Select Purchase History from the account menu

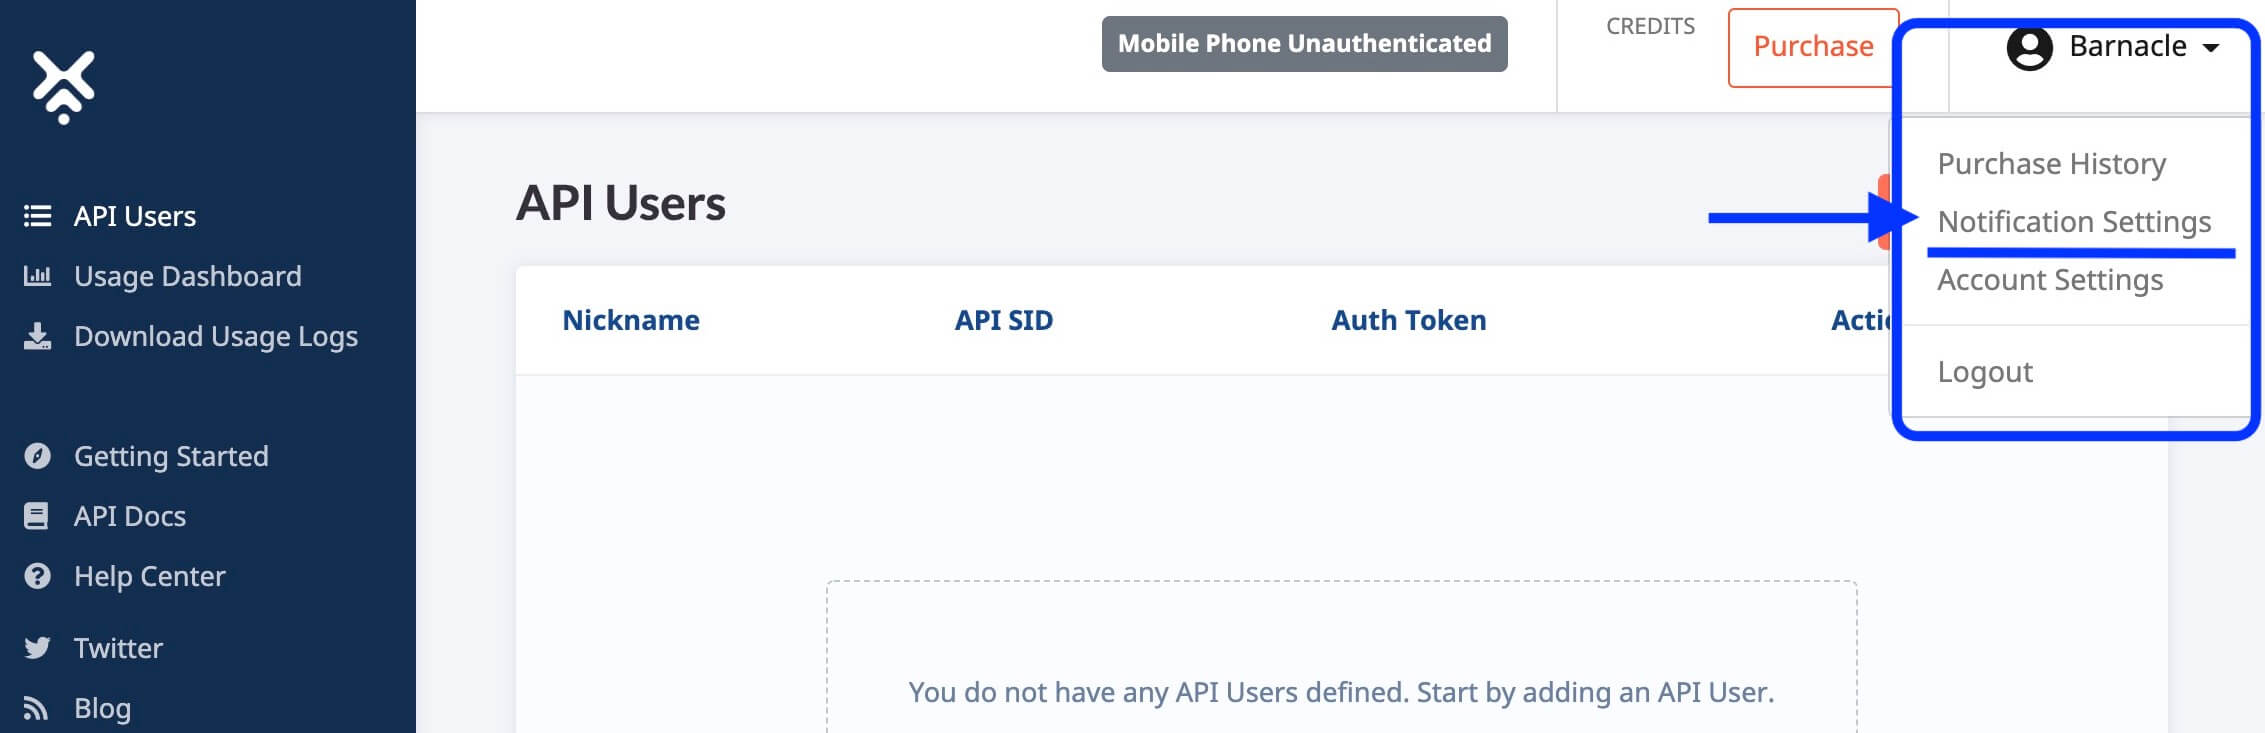(2051, 164)
